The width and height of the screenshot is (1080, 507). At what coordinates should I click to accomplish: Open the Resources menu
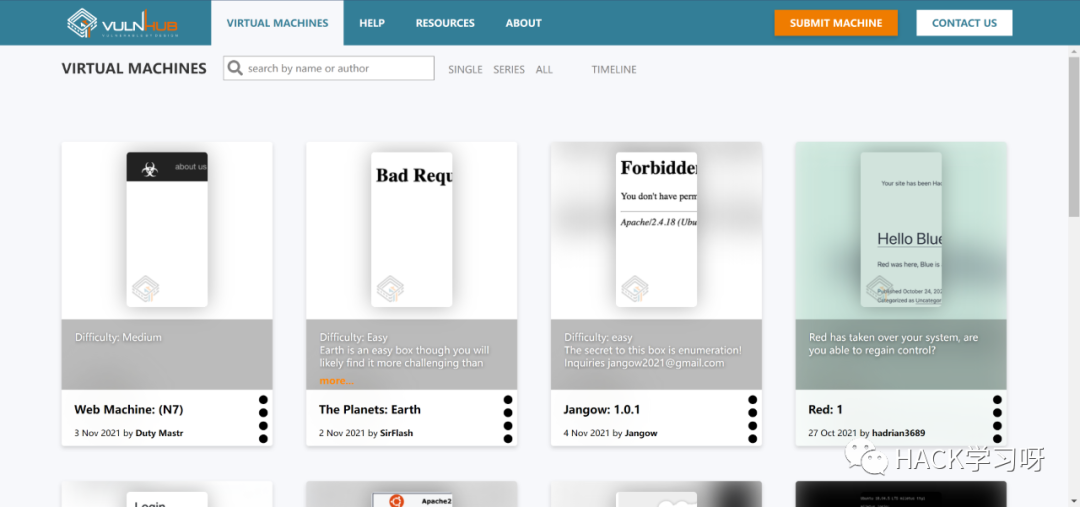tap(445, 23)
